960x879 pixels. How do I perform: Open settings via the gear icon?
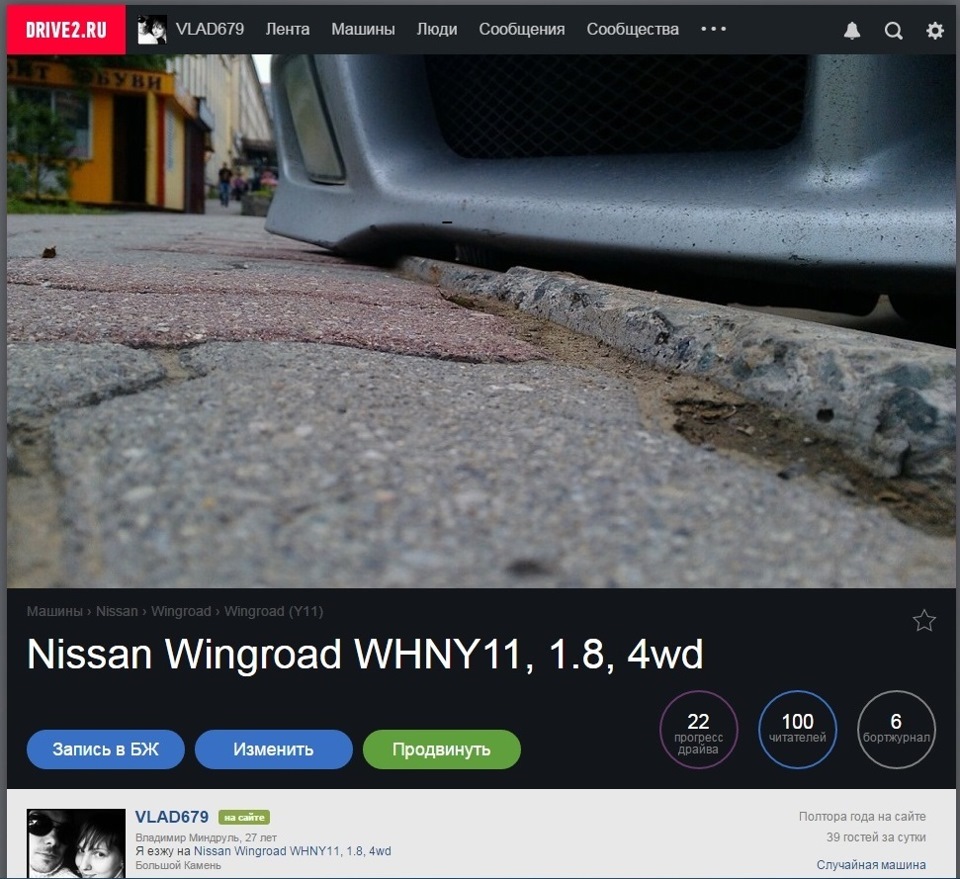click(x=934, y=30)
